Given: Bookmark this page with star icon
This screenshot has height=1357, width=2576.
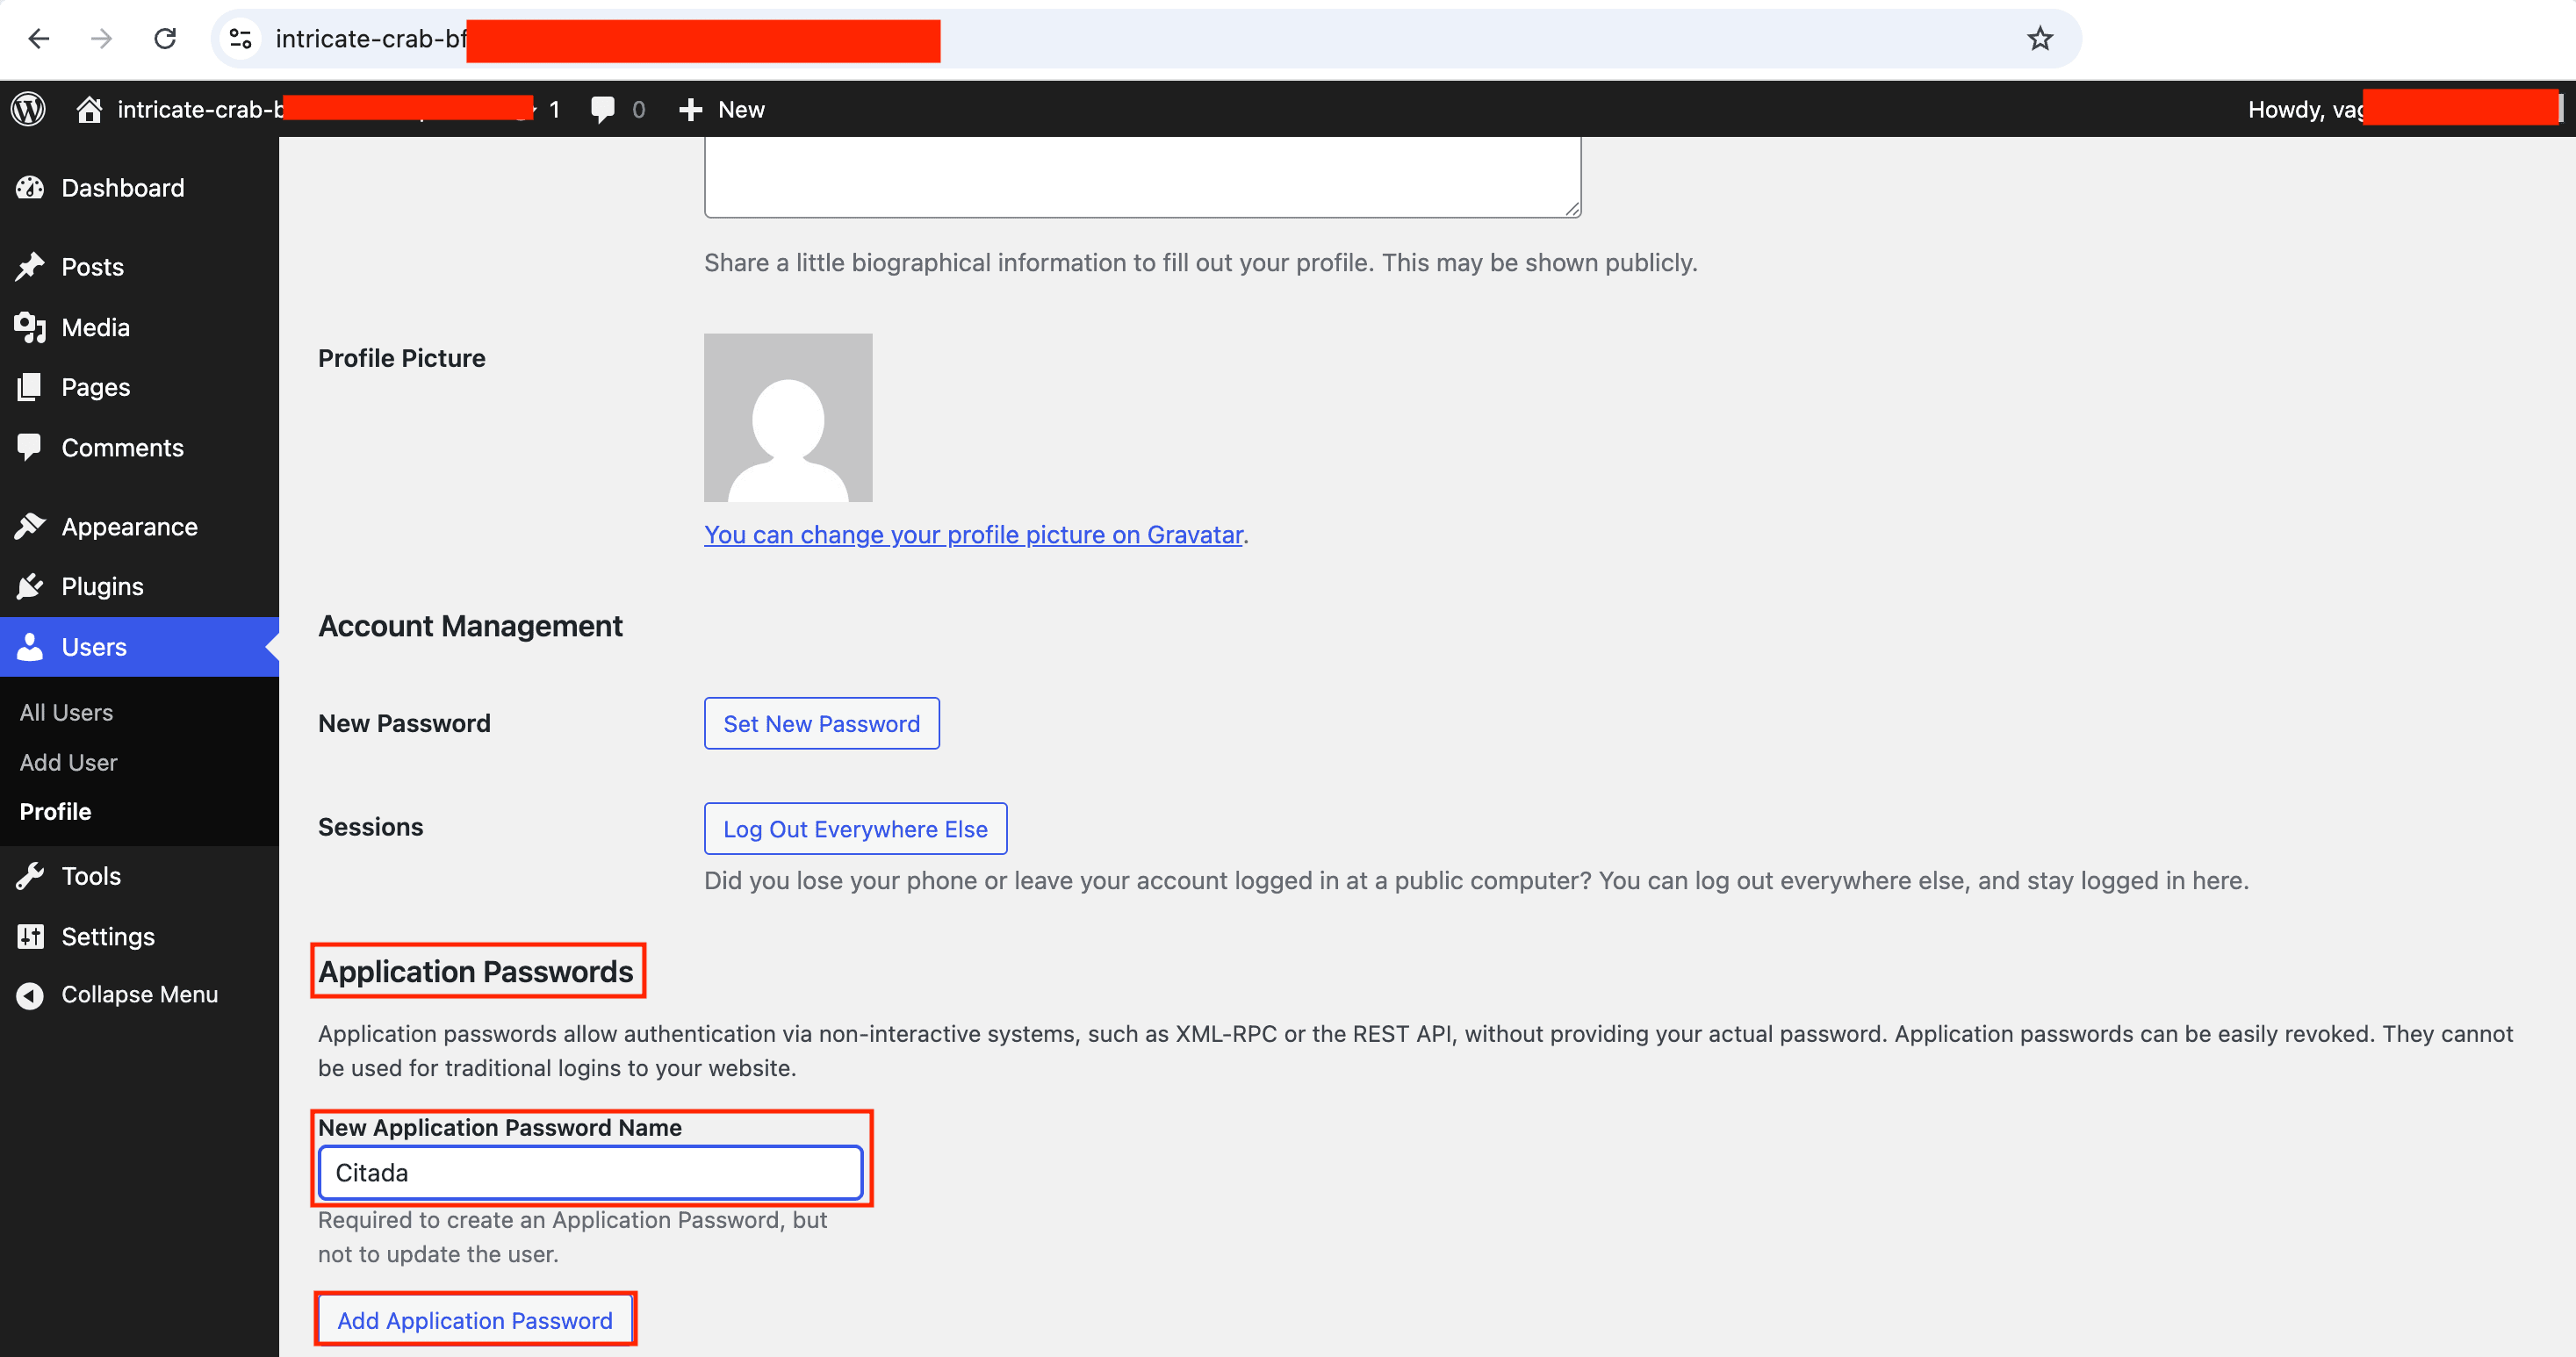Looking at the screenshot, I should (x=2040, y=39).
